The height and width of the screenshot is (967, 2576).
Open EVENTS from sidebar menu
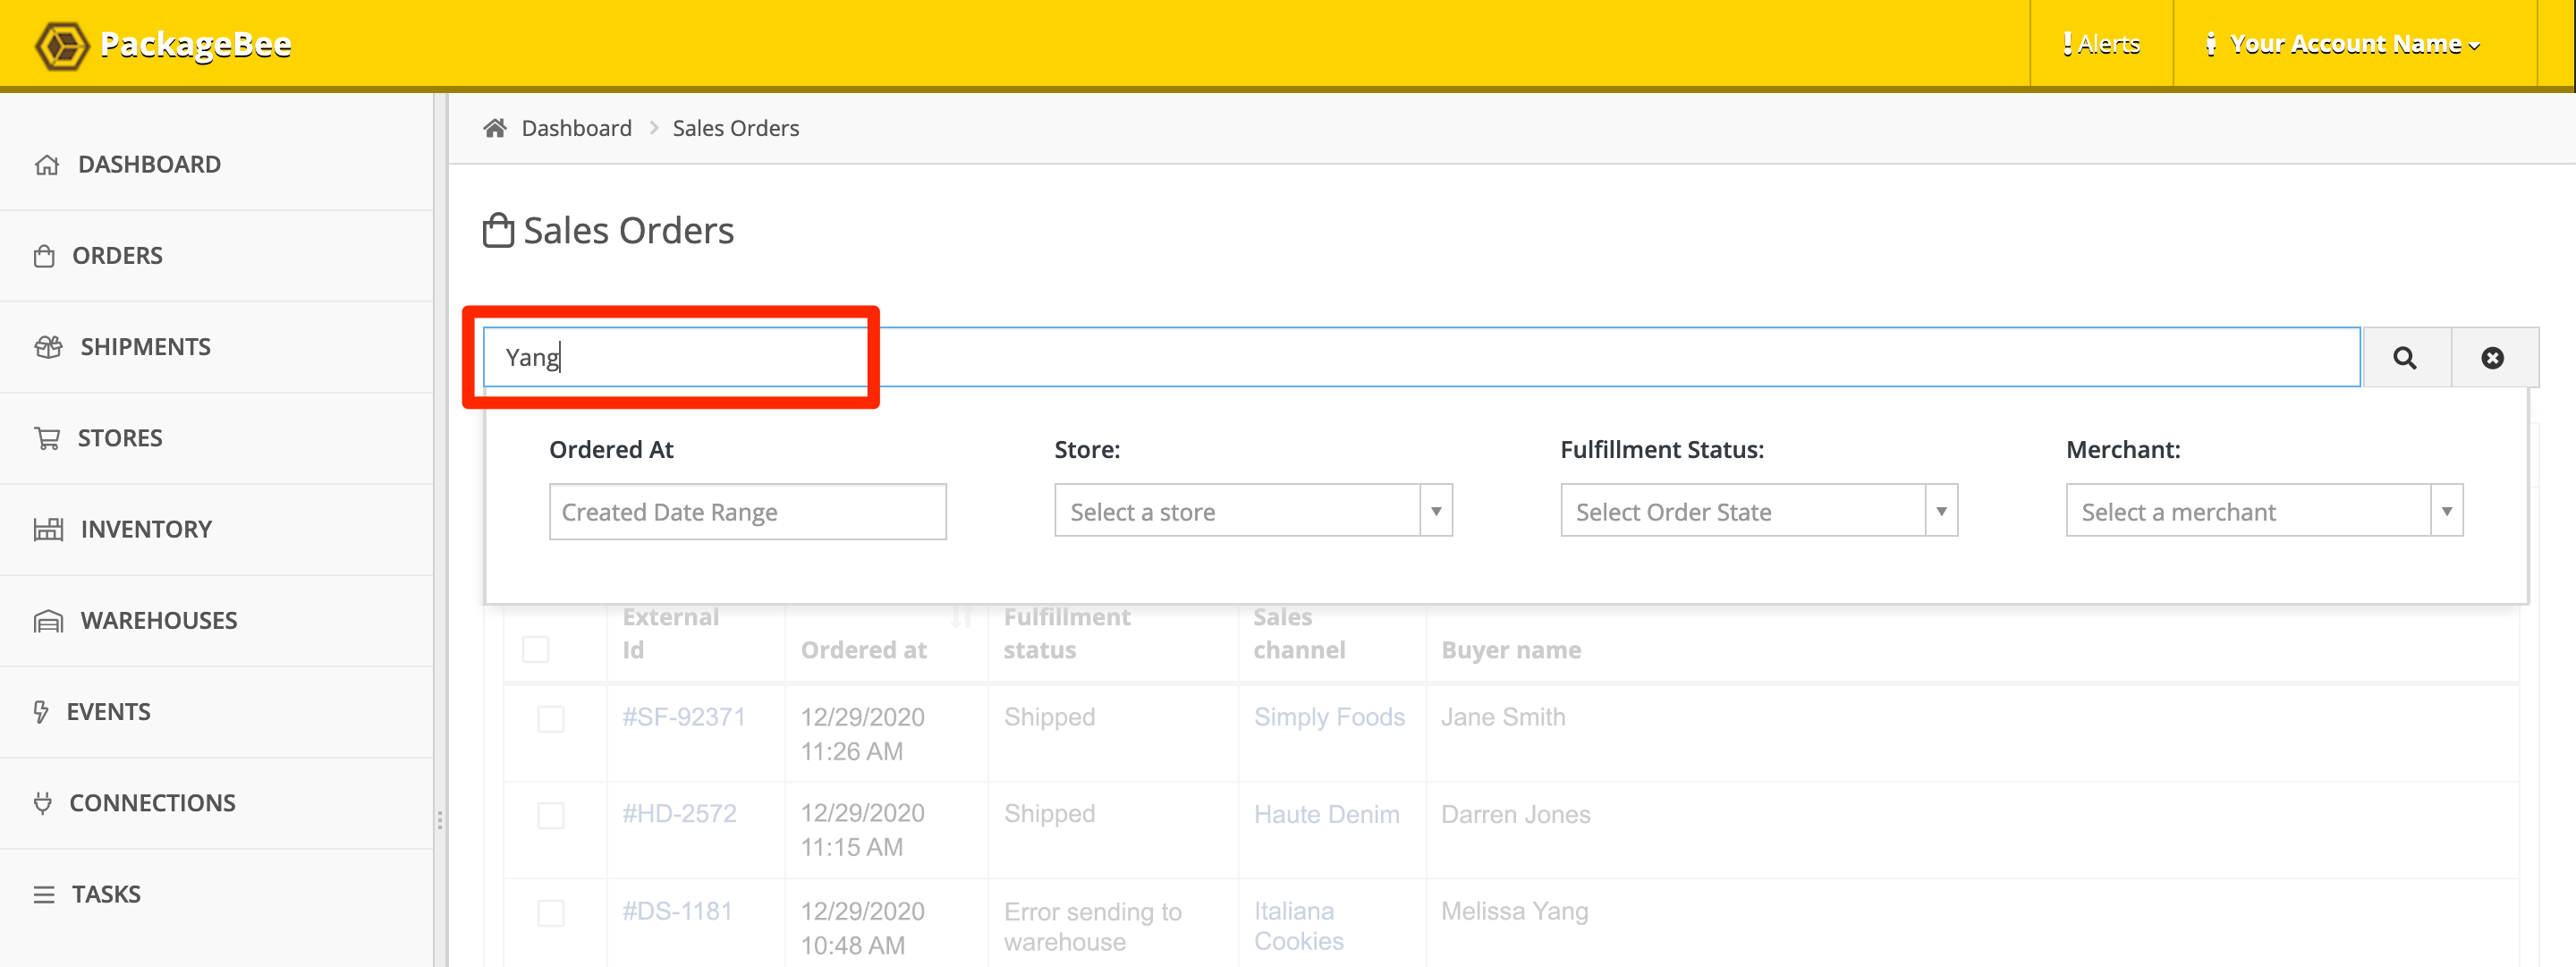pos(109,712)
